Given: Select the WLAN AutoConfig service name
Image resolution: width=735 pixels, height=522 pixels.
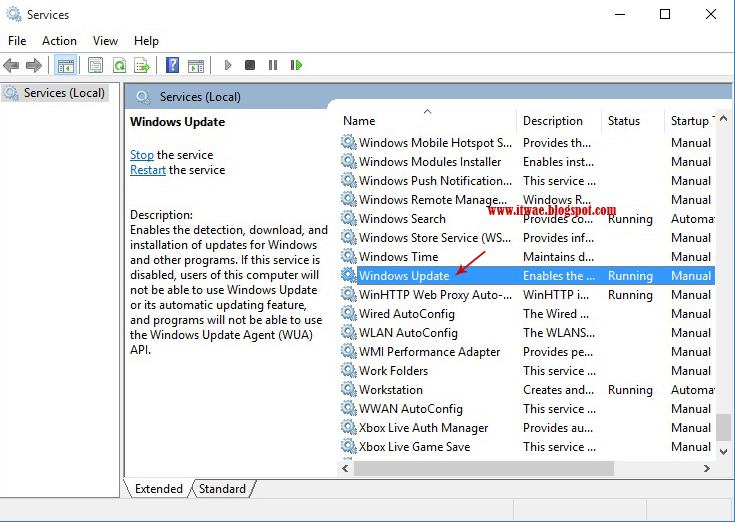Looking at the screenshot, I should (408, 333).
